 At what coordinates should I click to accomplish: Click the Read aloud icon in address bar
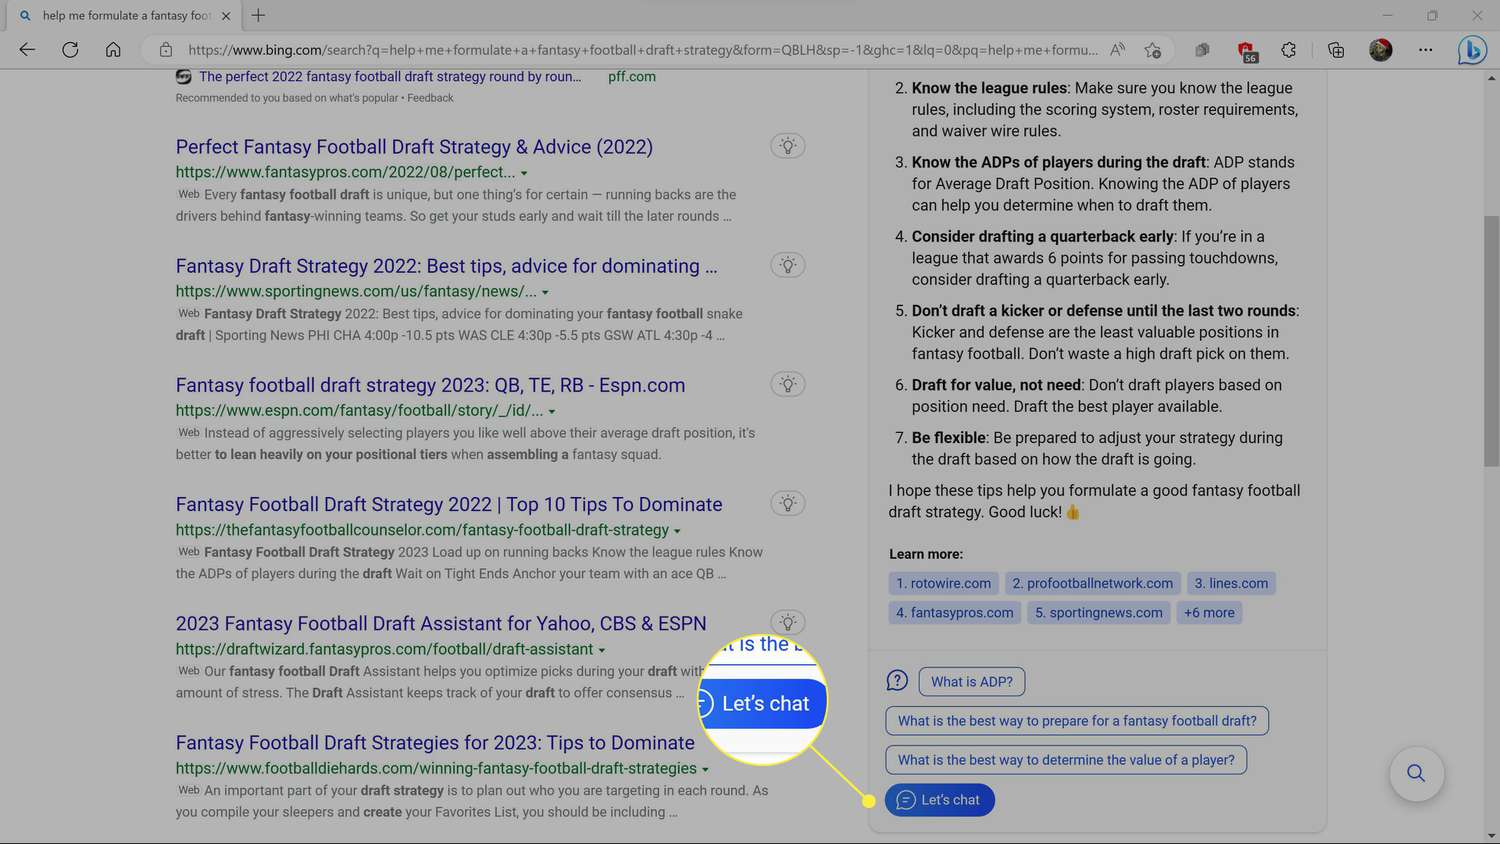[x=1118, y=50]
